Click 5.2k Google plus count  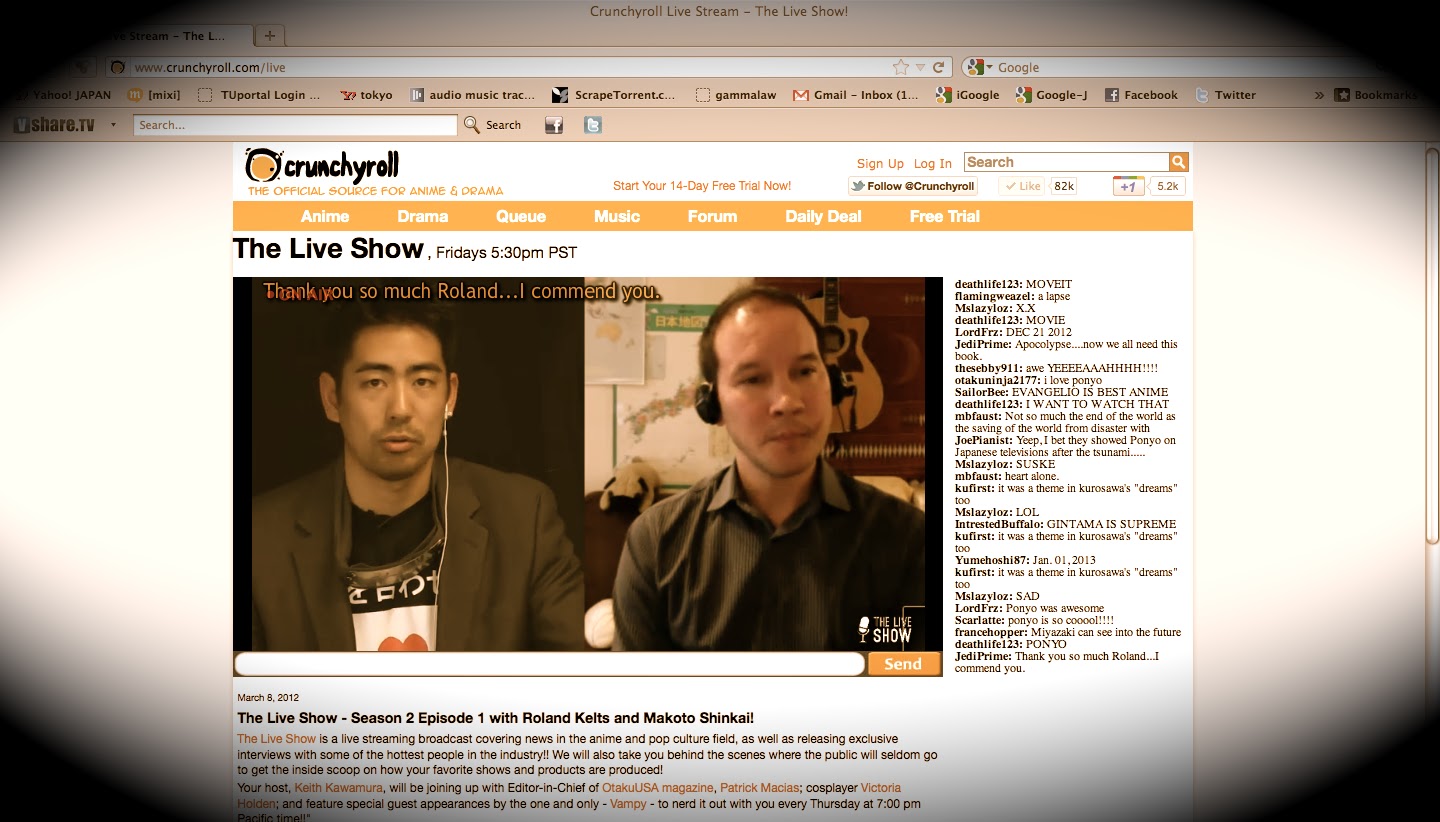pos(1168,186)
